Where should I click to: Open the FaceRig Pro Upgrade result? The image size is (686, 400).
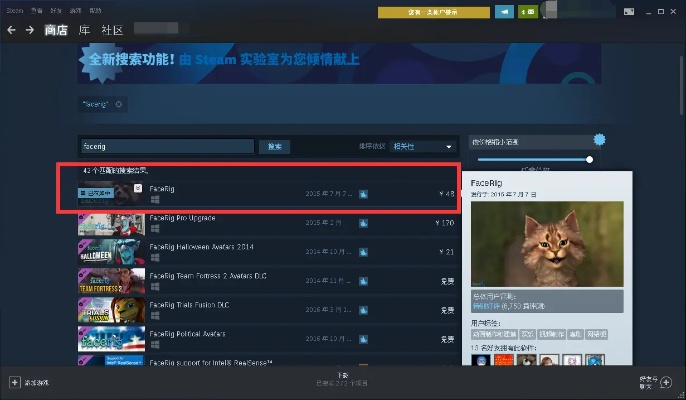tap(268, 223)
